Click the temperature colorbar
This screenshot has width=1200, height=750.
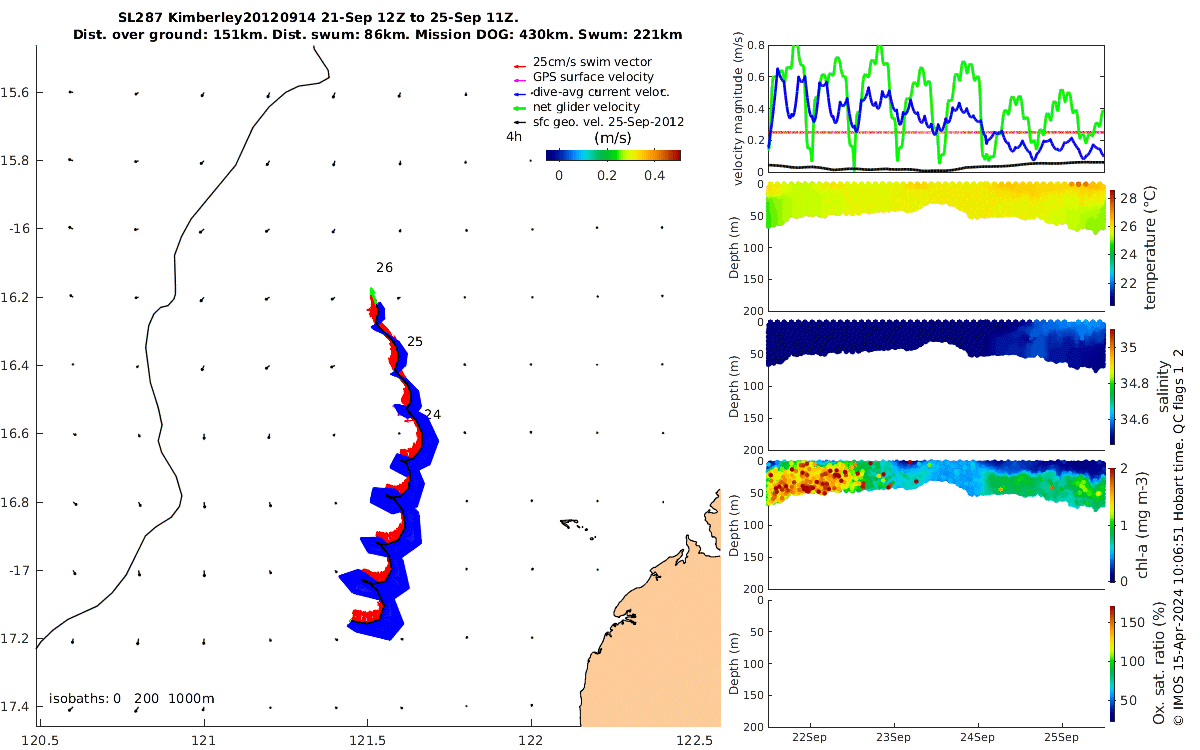click(x=1113, y=246)
